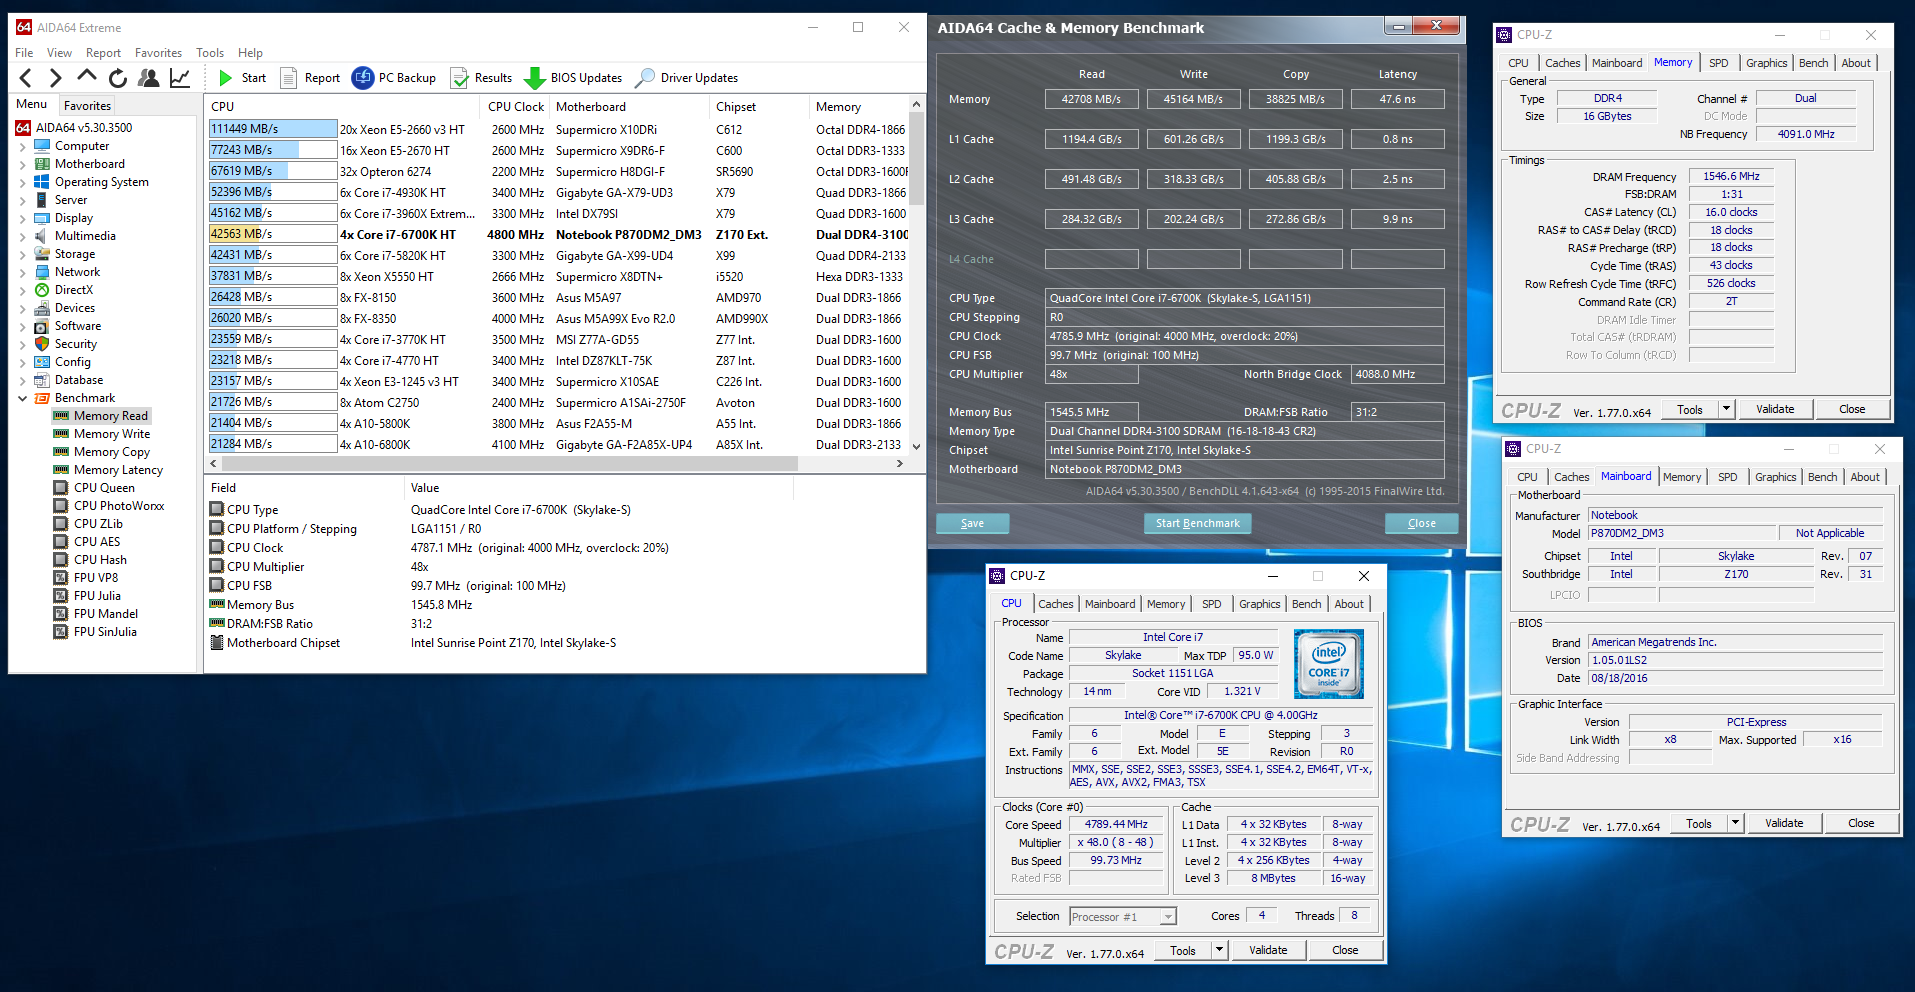The width and height of the screenshot is (1915, 992).
Task: Click the Memory Read value field in benchmark
Action: (1091, 99)
